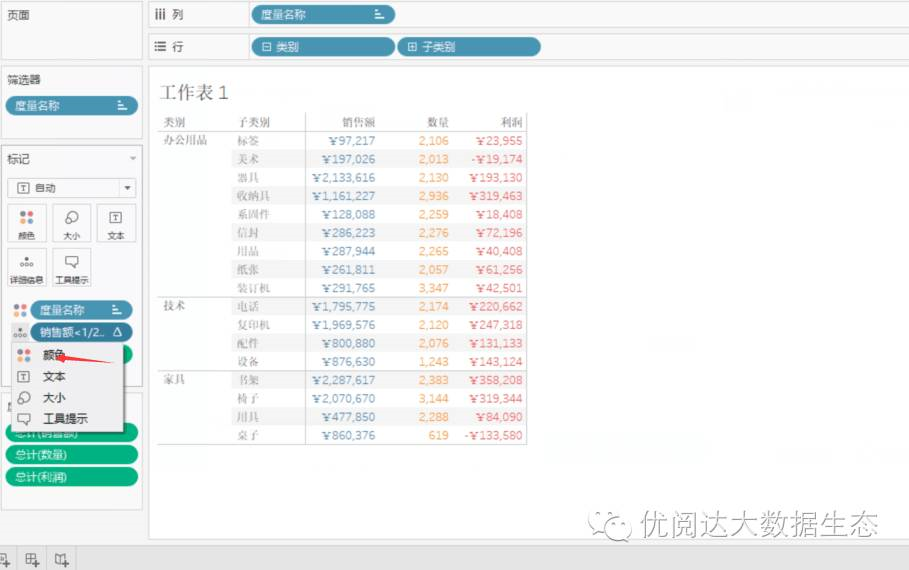The width and height of the screenshot is (909, 570).
Task: Choose 大小 in the popup menu
Action: 67,398
